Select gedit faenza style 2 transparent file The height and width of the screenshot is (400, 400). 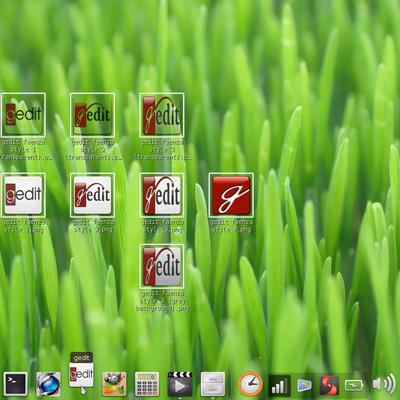92,115
